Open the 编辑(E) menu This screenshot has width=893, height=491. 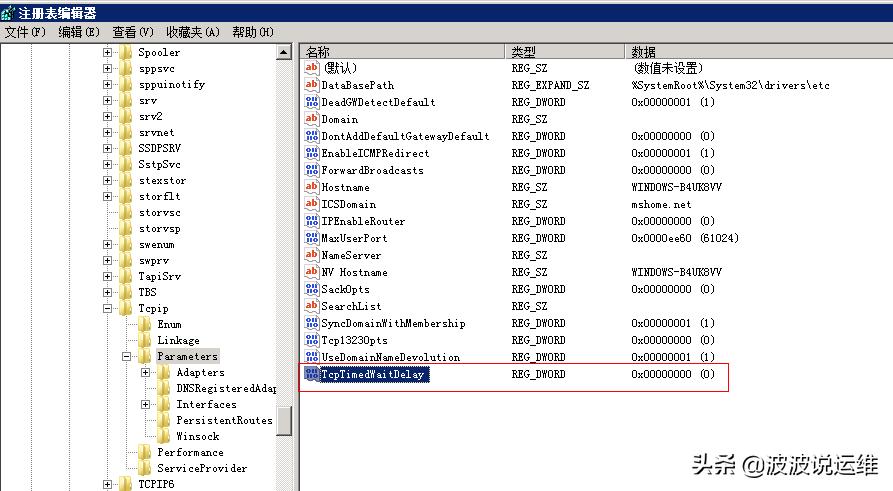coord(79,32)
